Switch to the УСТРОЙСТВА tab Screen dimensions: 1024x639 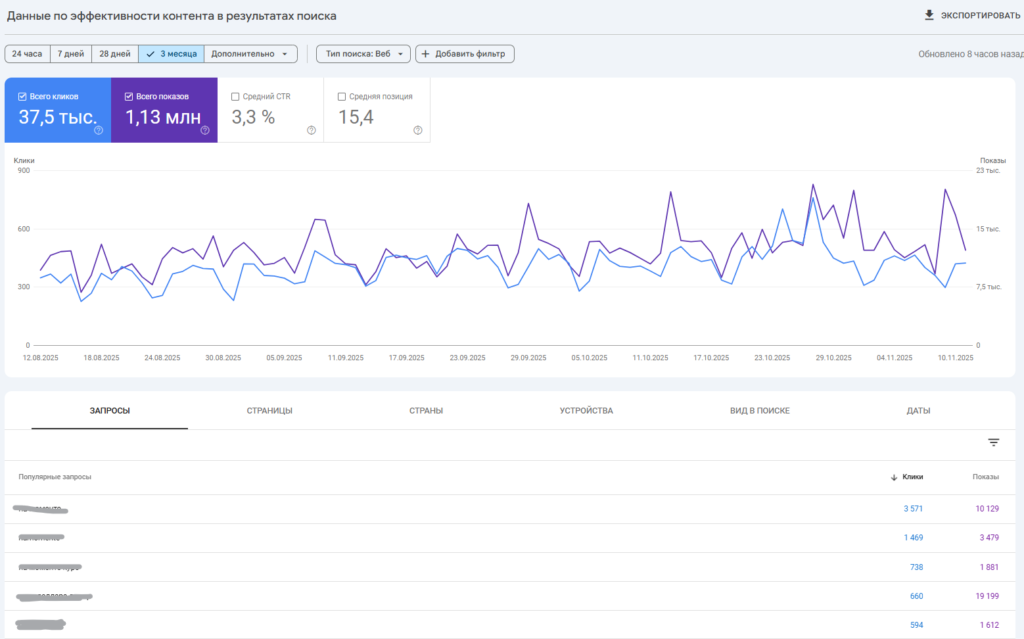click(x=586, y=410)
